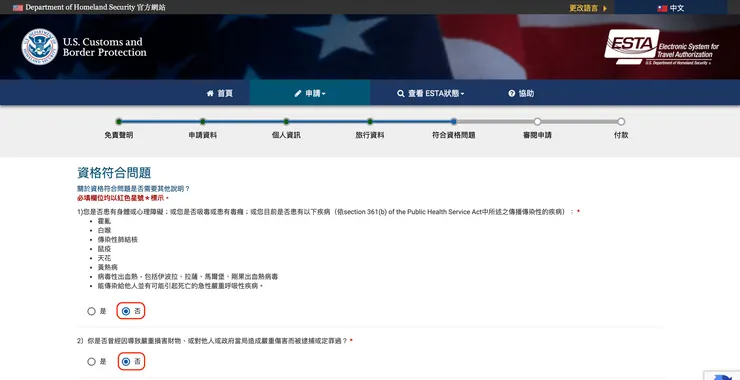This screenshot has height=380, width=740.
Task: Click the 審閱申請 step marker
Action: (x=537, y=121)
